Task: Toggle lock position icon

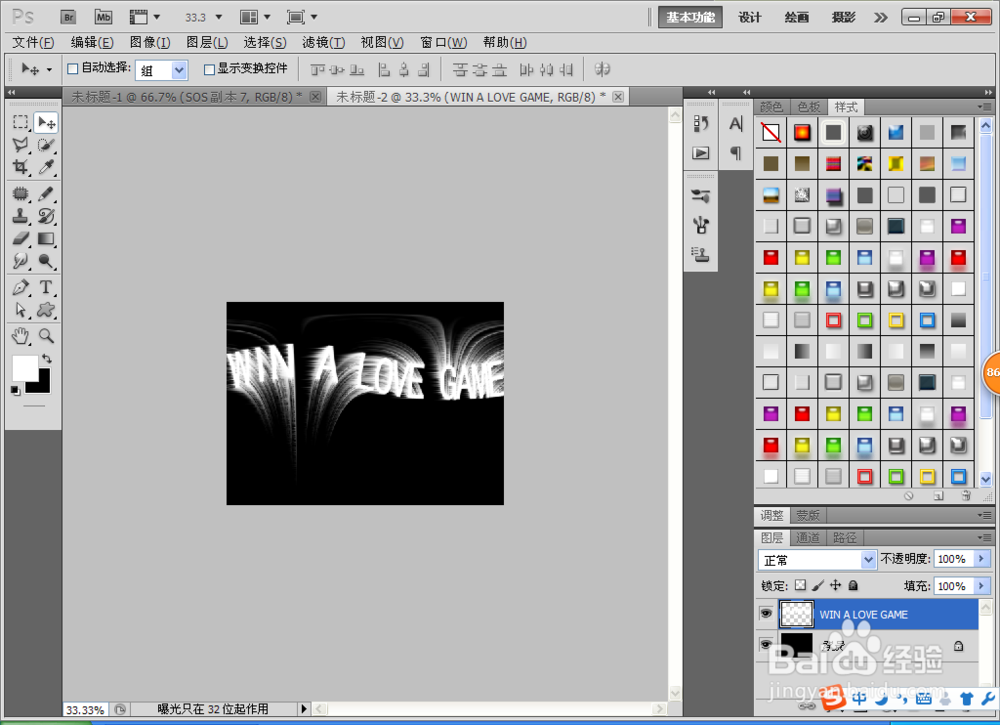Action: click(x=835, y=585)
